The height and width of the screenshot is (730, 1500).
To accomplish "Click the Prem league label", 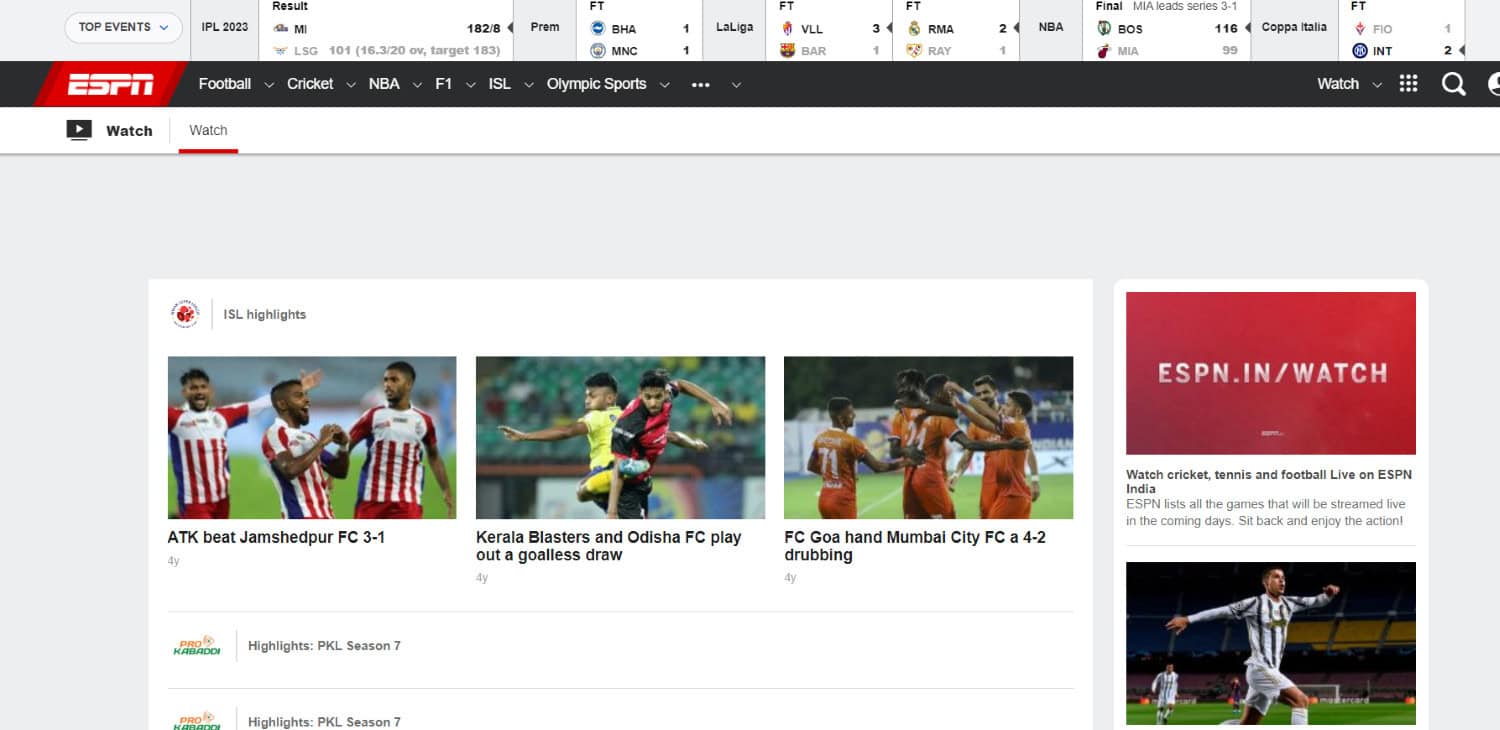I will coord(545,27).
